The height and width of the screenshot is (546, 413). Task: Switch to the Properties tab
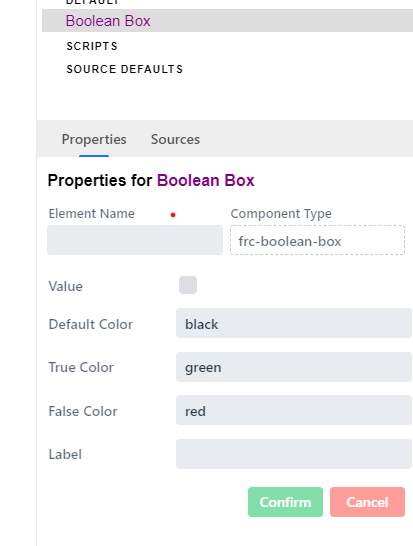94,139
